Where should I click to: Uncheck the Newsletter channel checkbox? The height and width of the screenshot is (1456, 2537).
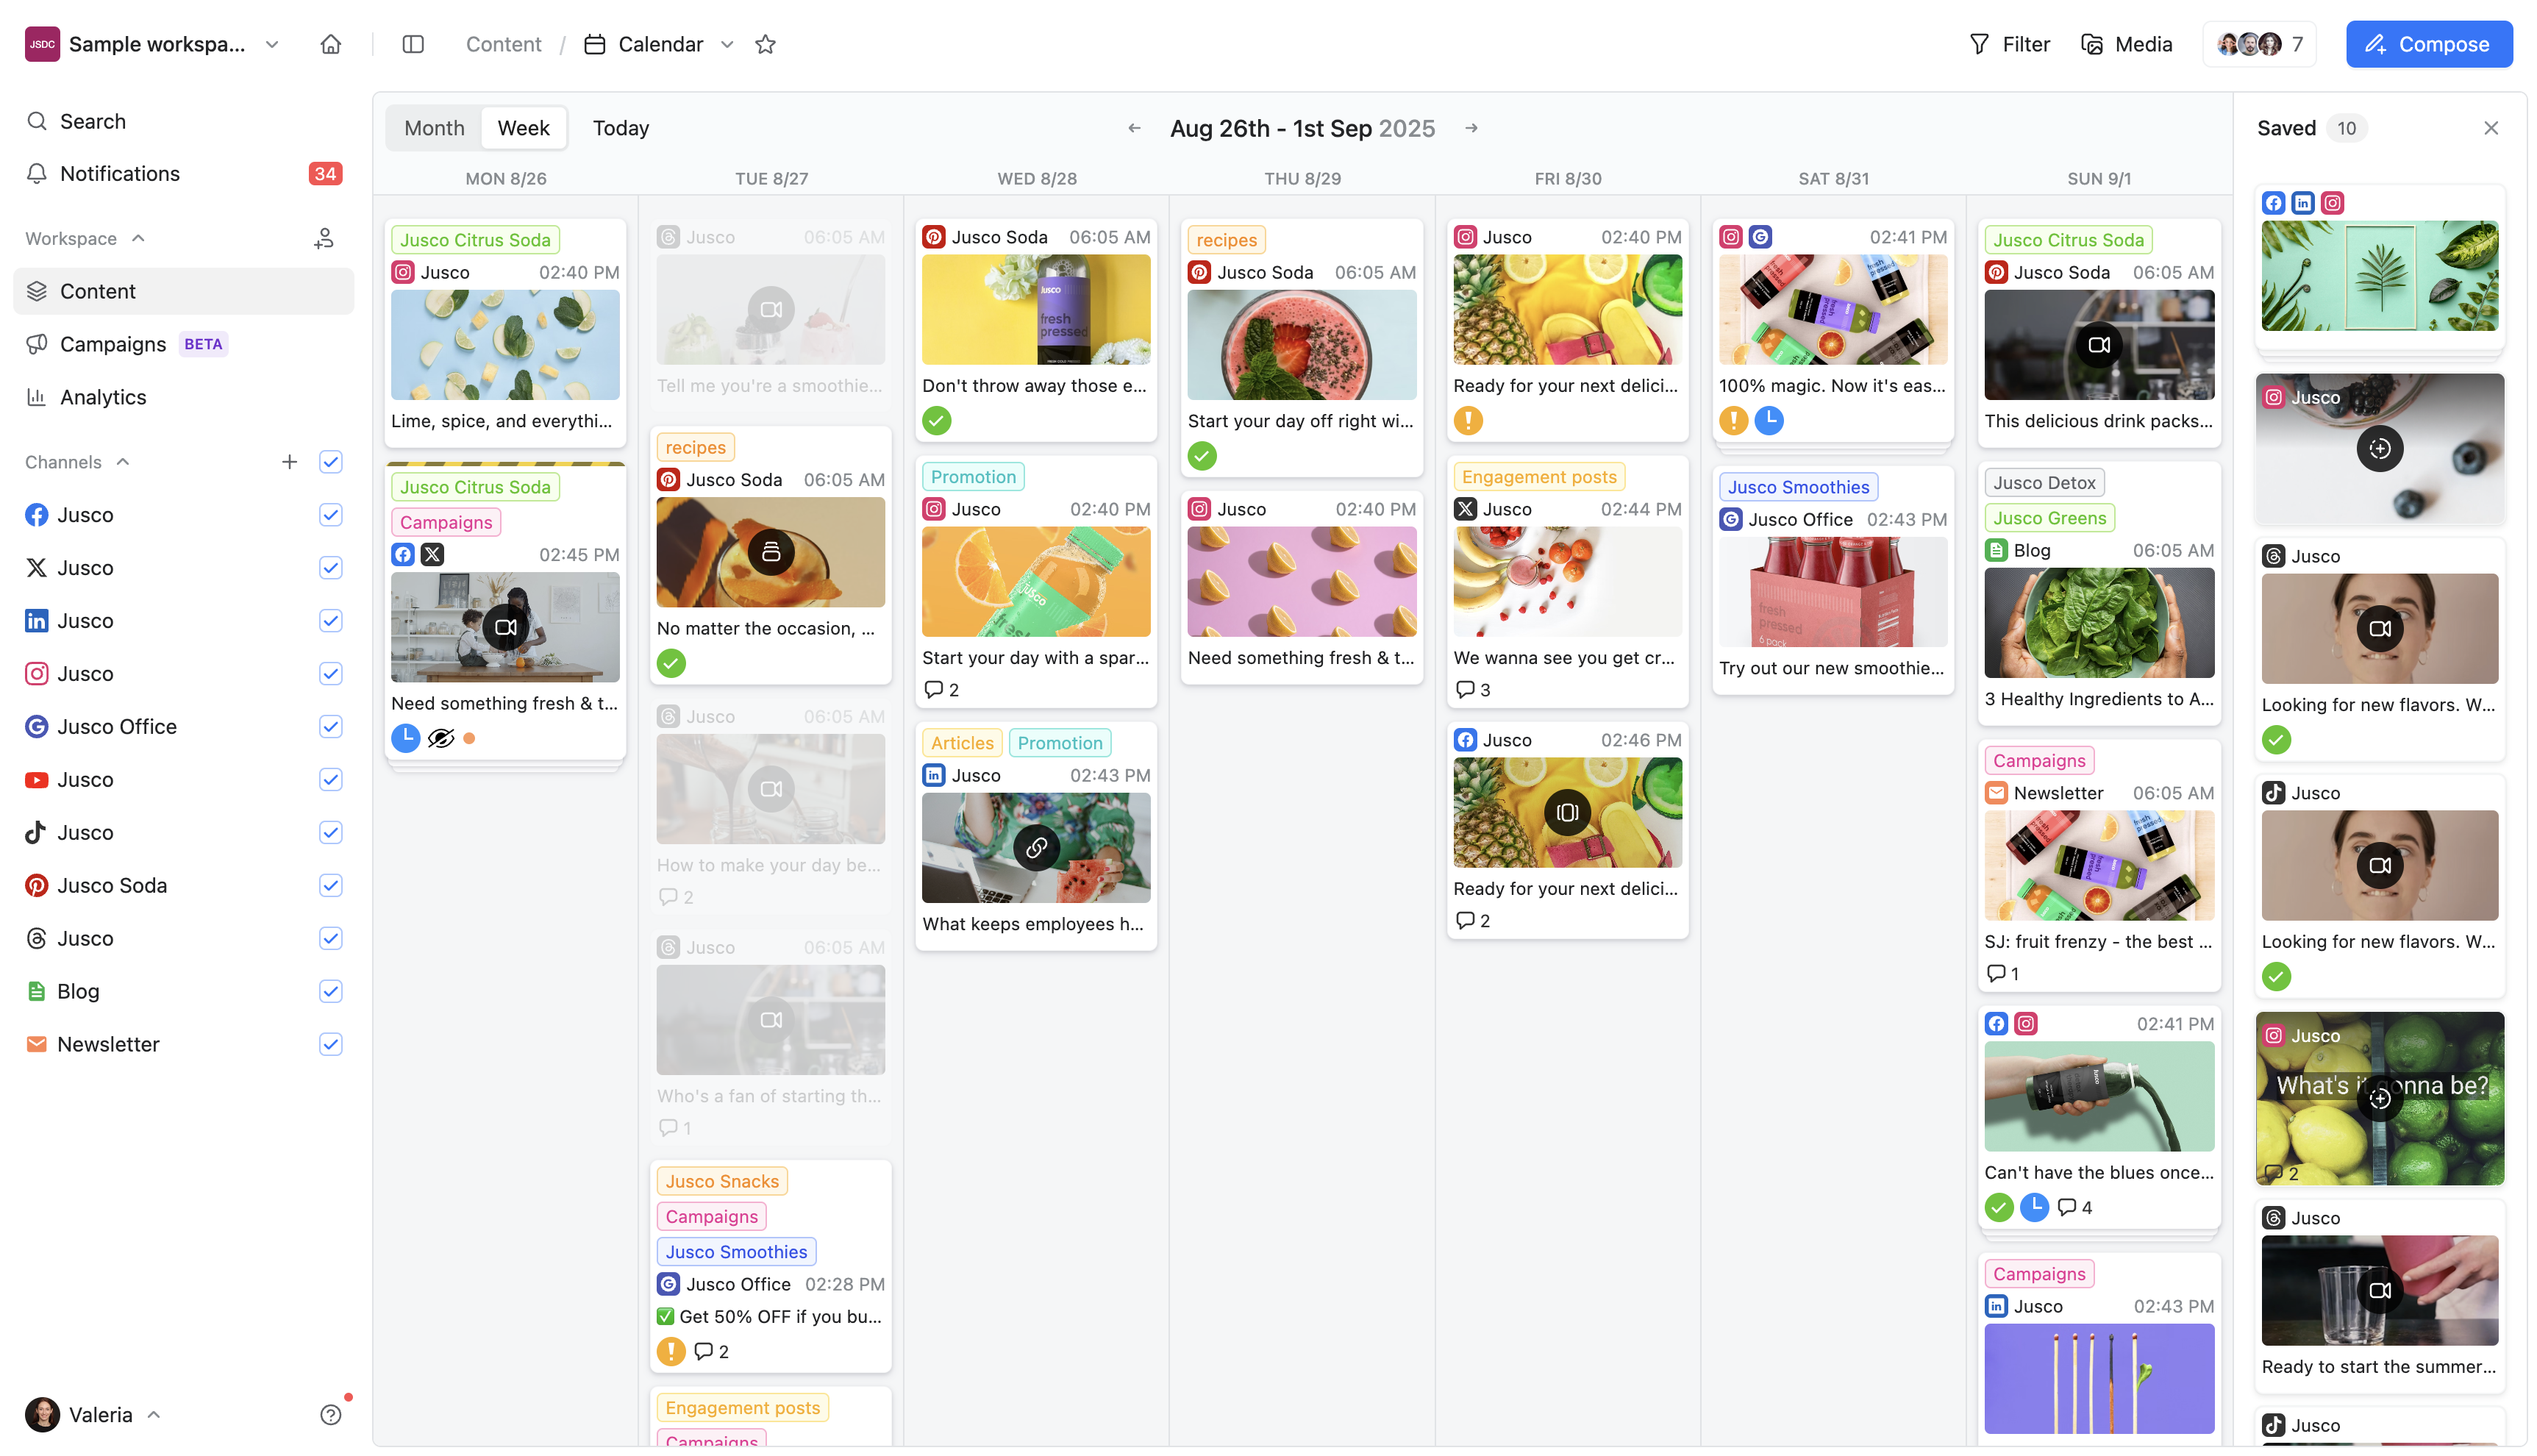click(331, 1044)
